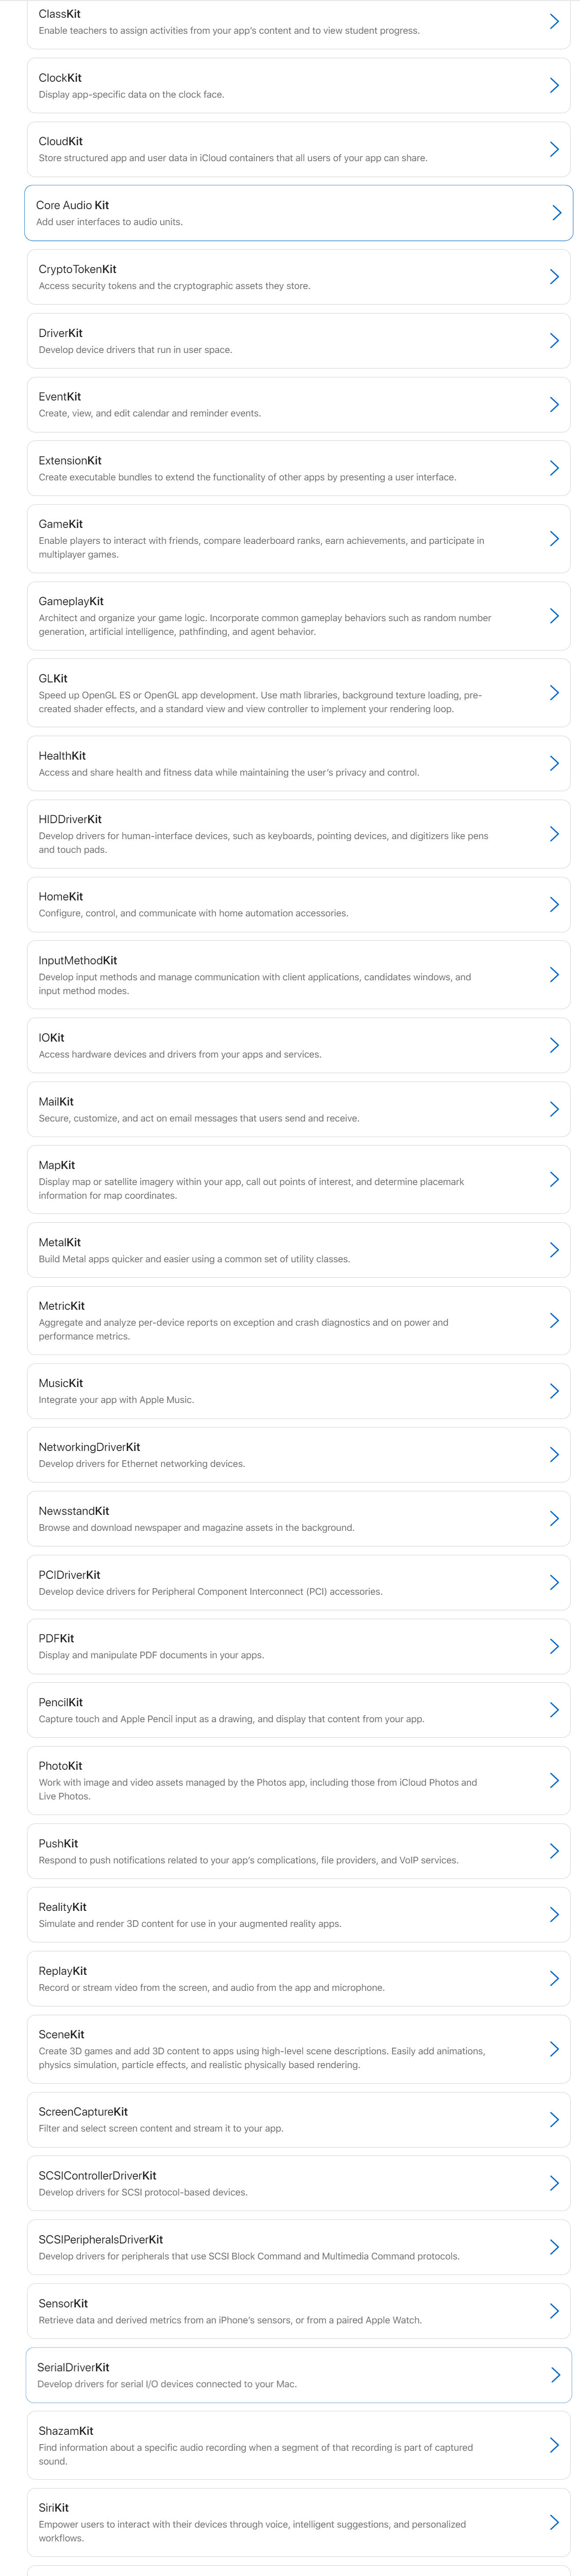This screenshot has width=580, height=2576.
Task: Open the chevron next to GameKit
Action: coord(554,539)
